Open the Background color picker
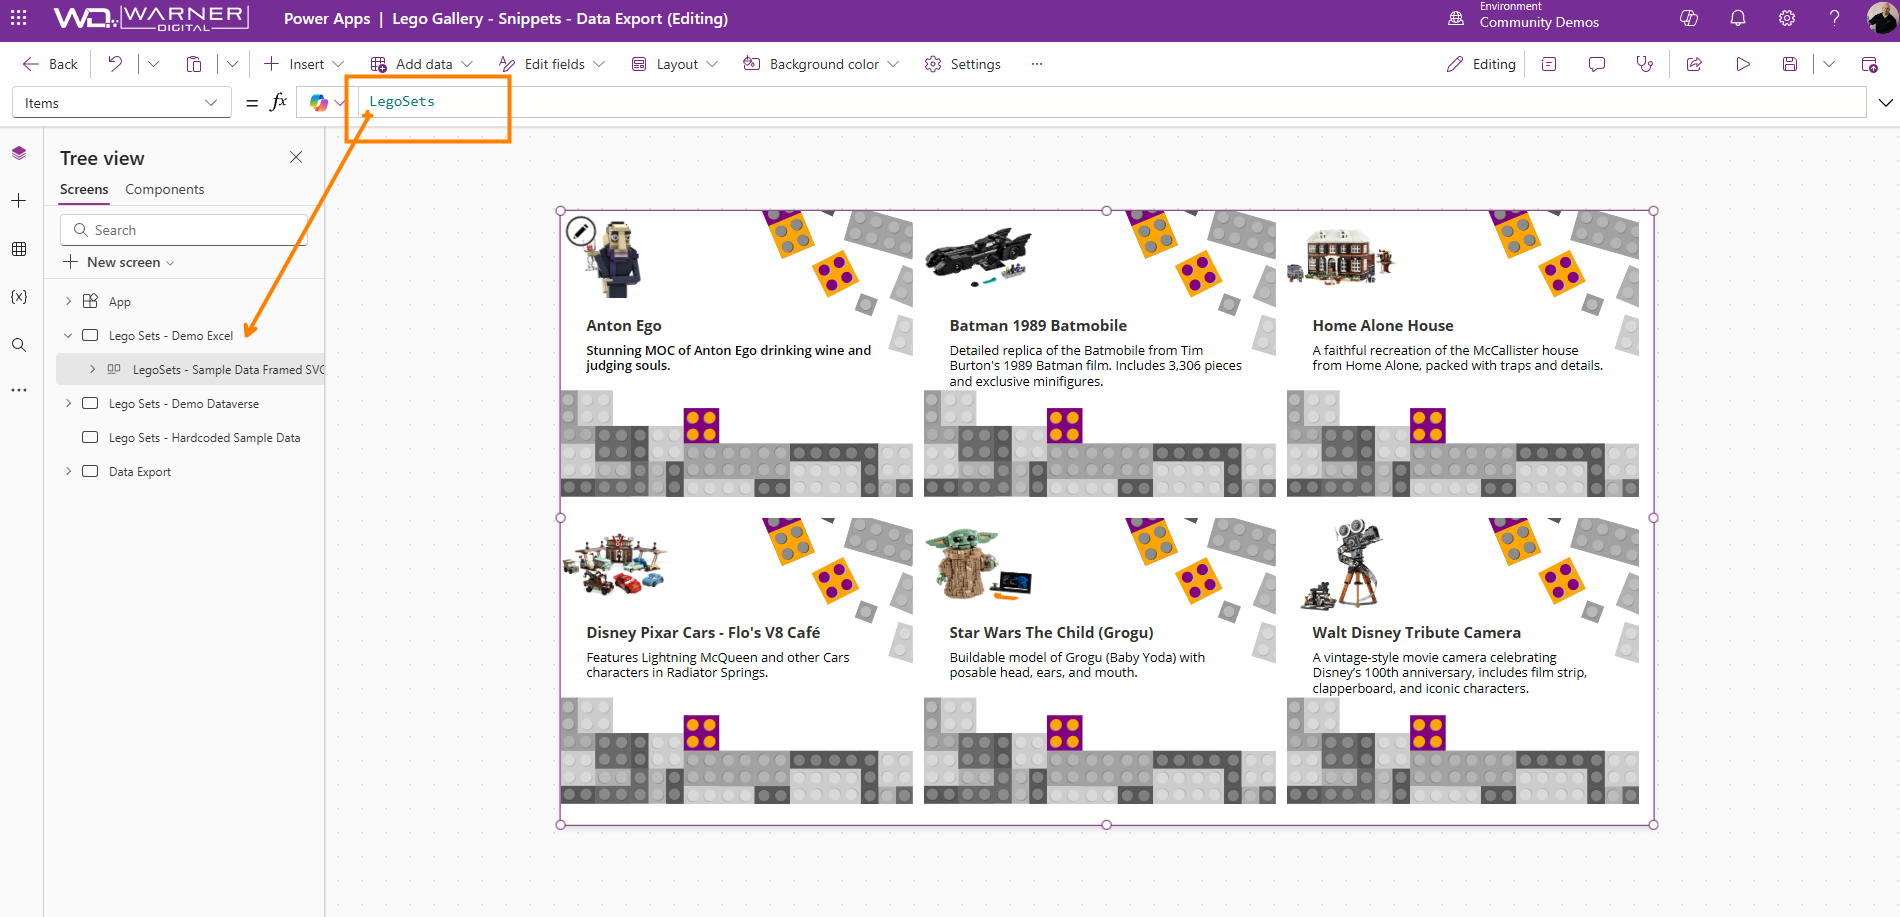Screen dimensions: 1900x917 coord(821,64)
